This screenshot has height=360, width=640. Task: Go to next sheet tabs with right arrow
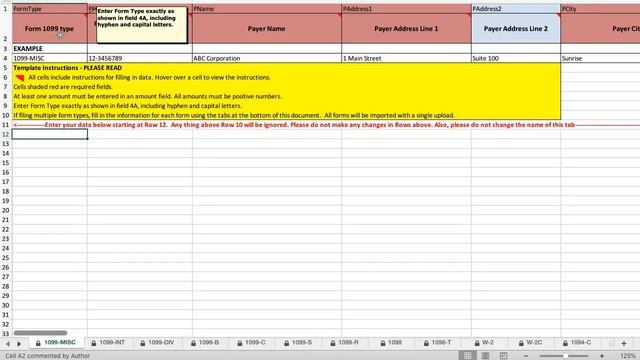pyautogui.click(x=19, y=344)
